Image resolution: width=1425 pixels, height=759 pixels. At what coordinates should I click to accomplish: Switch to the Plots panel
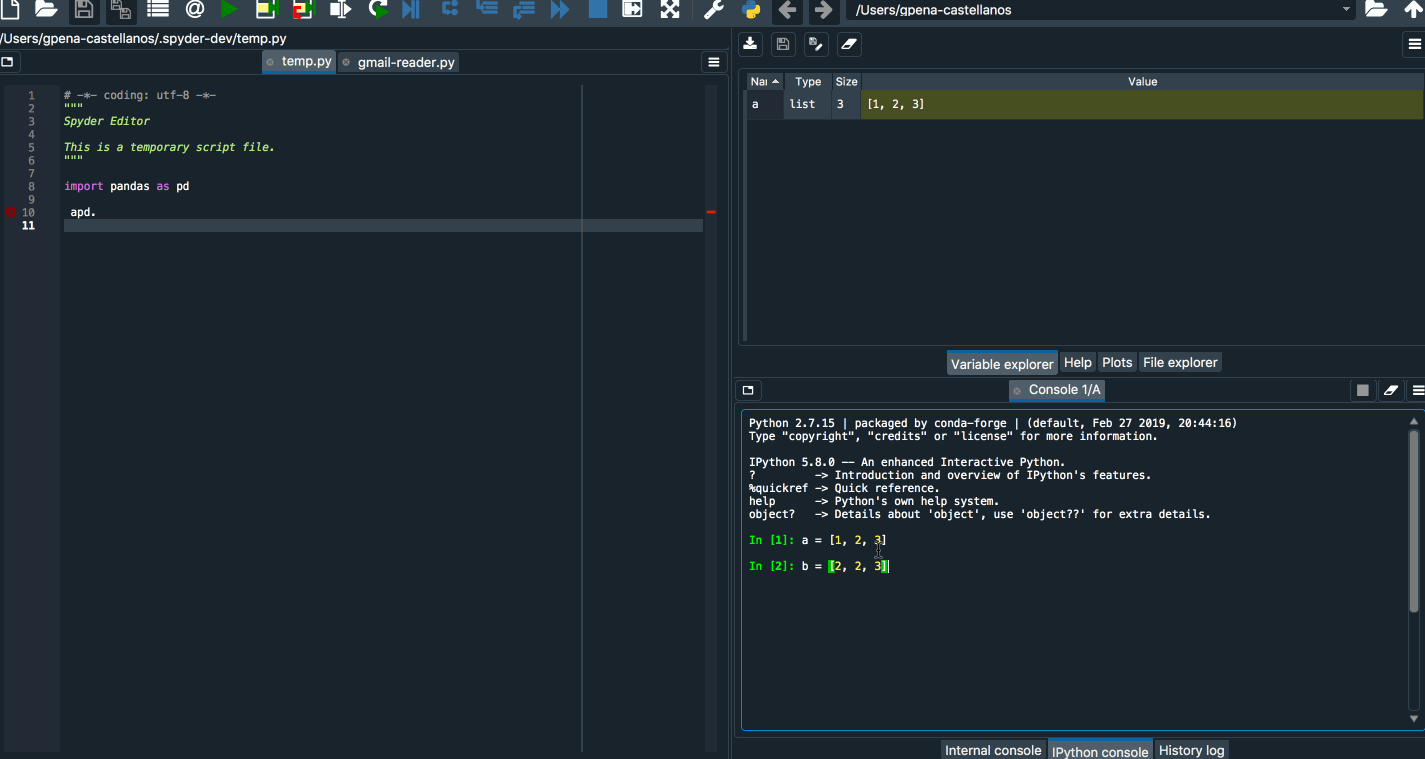(1117, 362)
